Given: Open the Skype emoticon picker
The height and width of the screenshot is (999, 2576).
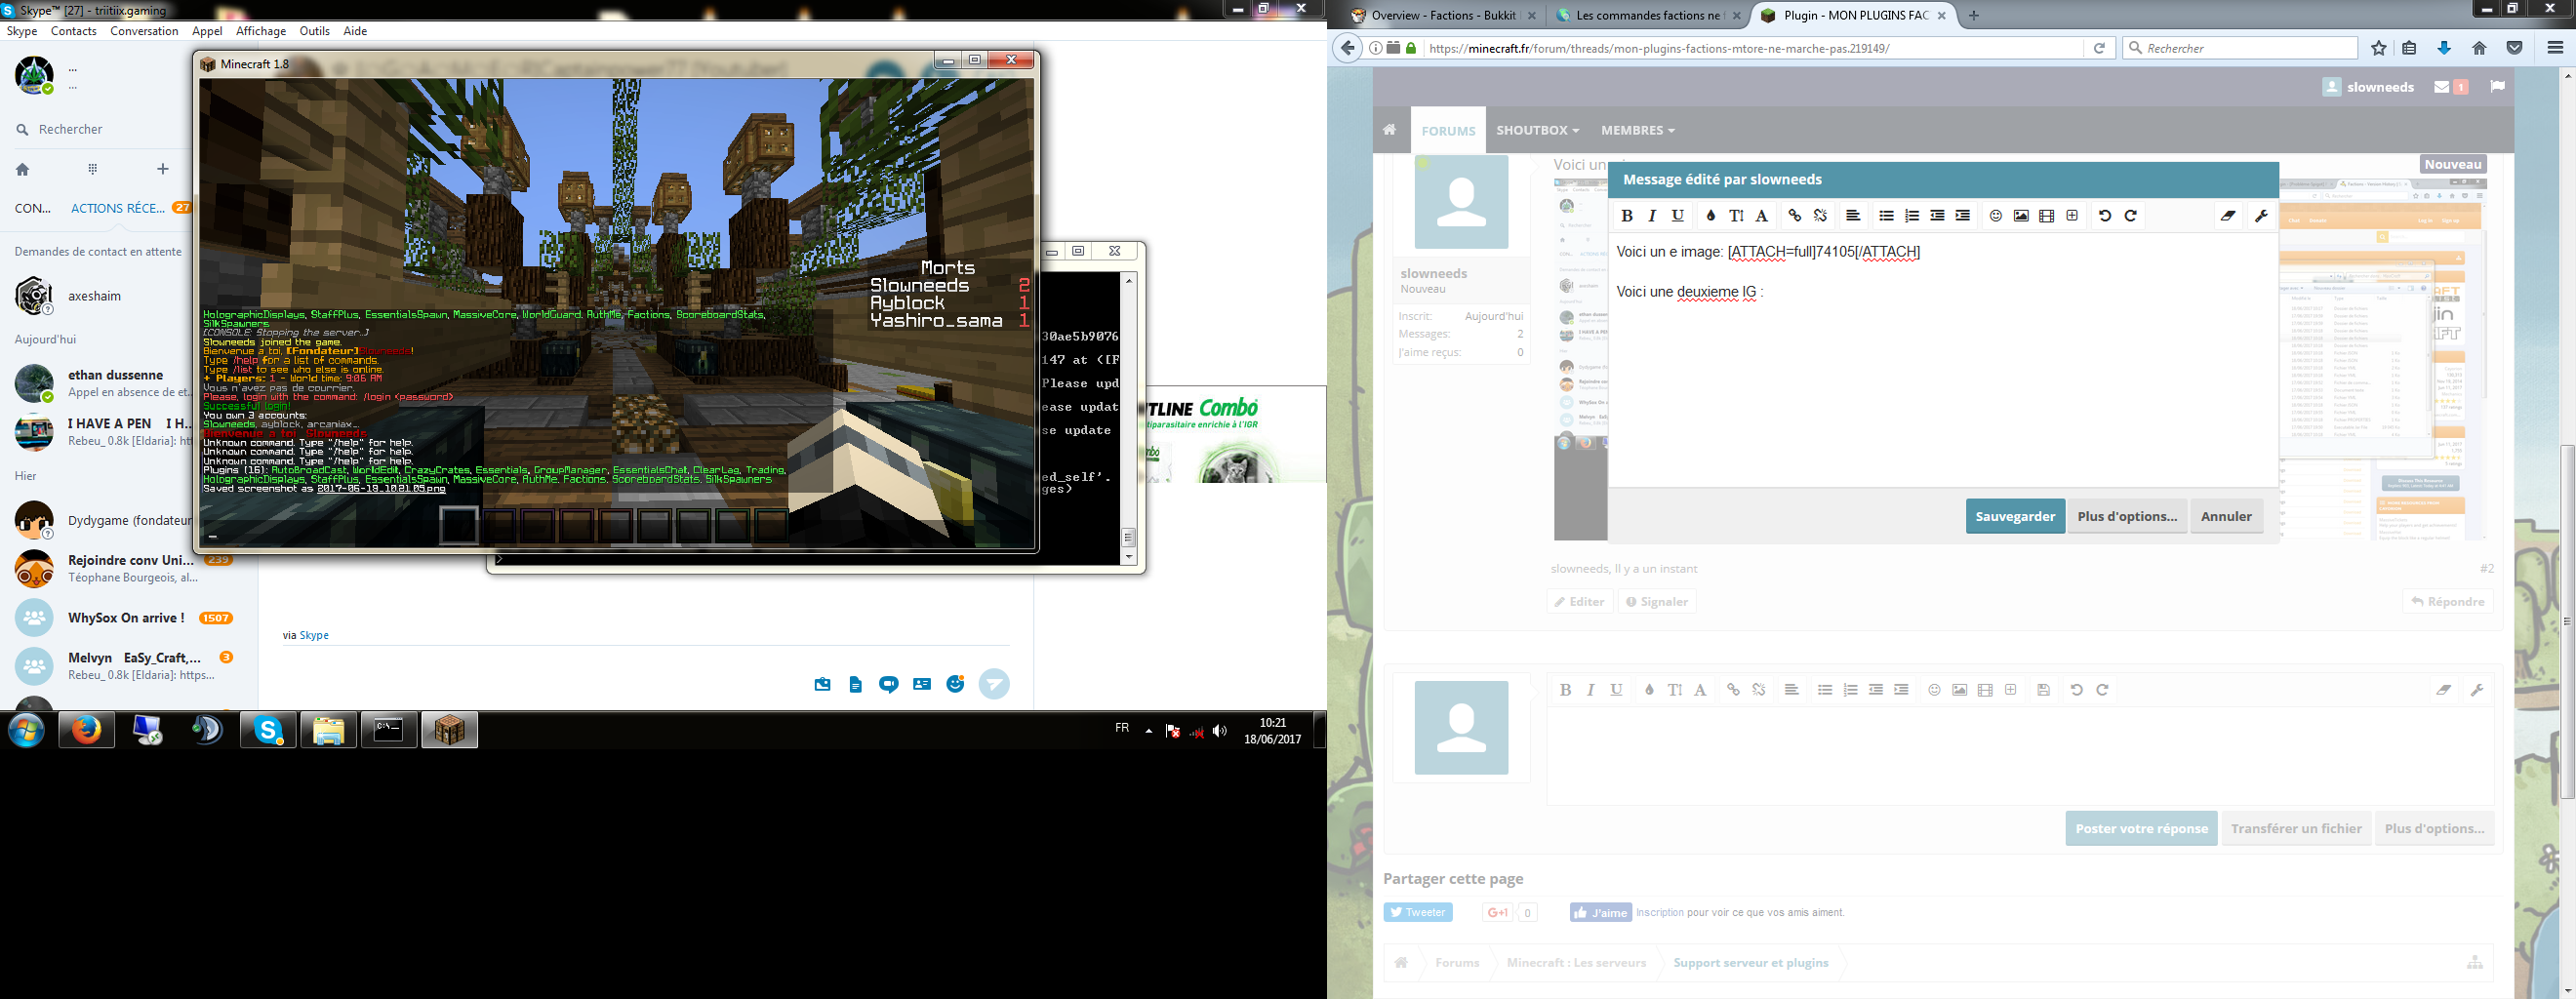Looking at the screenshot, I should point(956,685).
